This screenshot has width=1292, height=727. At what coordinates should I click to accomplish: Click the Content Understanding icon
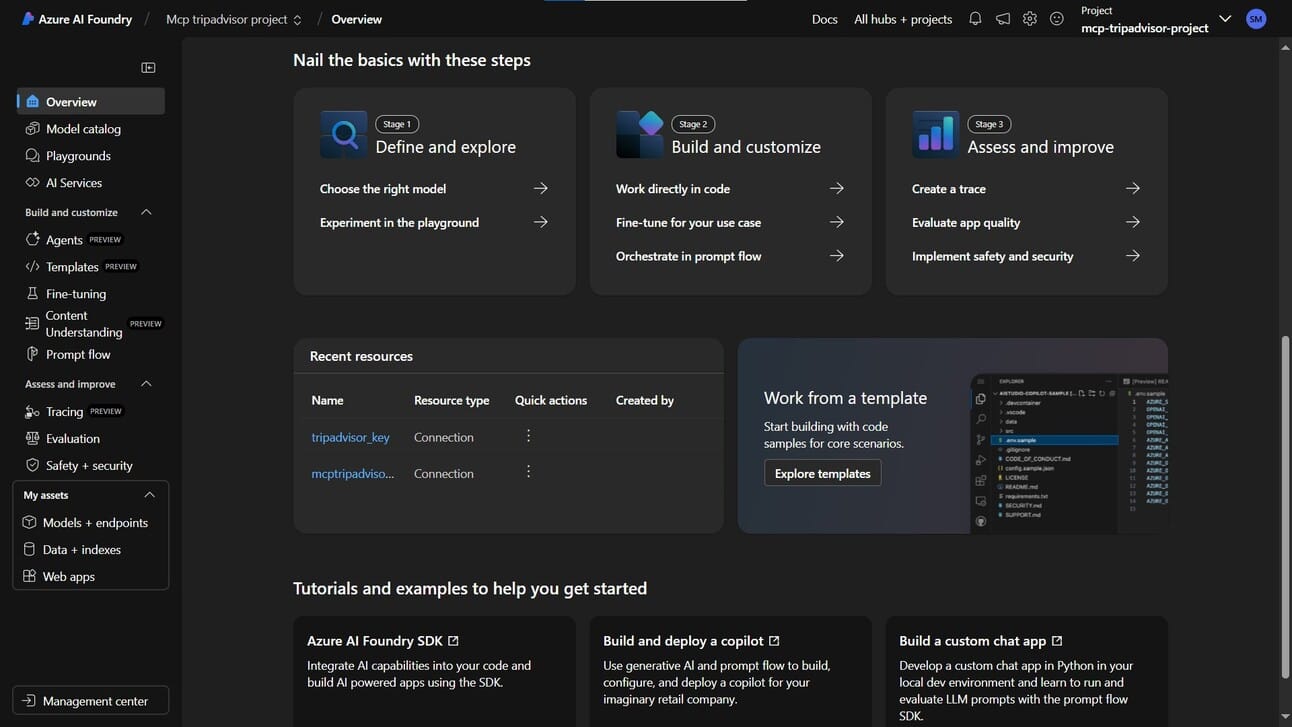(x=33, y=324)
